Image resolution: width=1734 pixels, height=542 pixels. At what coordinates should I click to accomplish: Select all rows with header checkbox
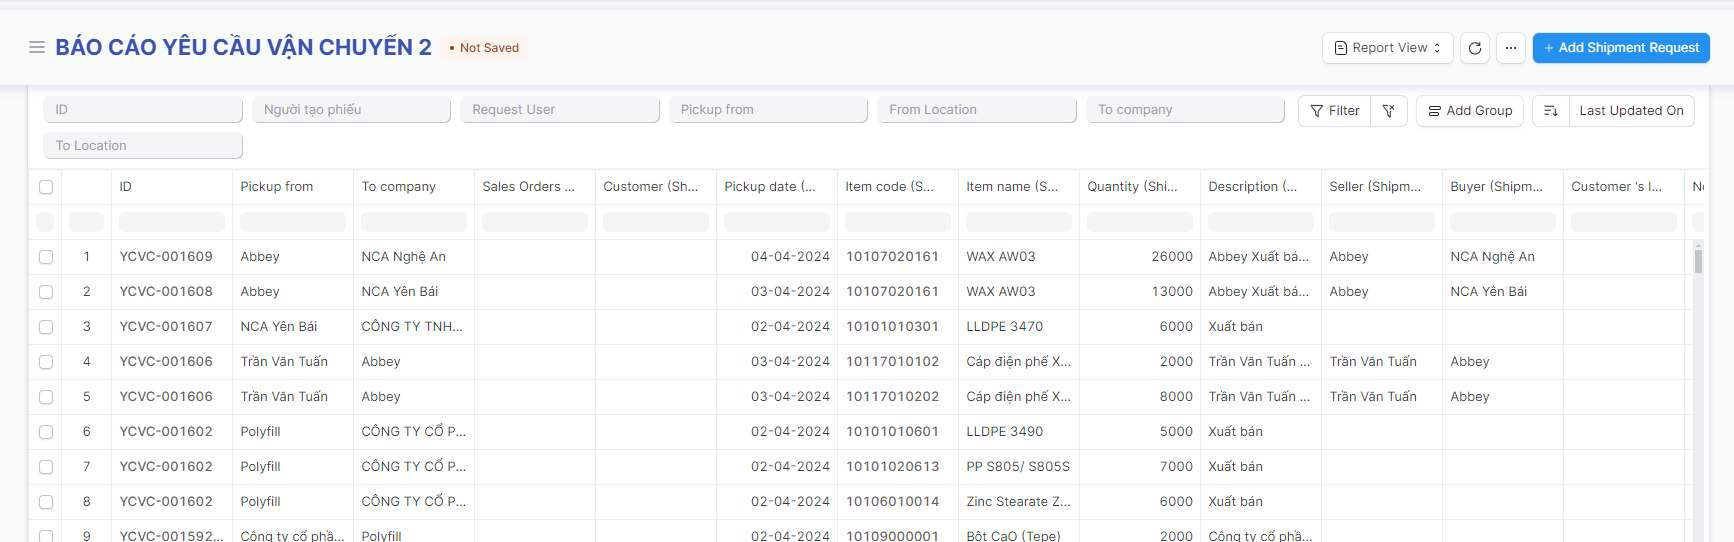point(46,187)
